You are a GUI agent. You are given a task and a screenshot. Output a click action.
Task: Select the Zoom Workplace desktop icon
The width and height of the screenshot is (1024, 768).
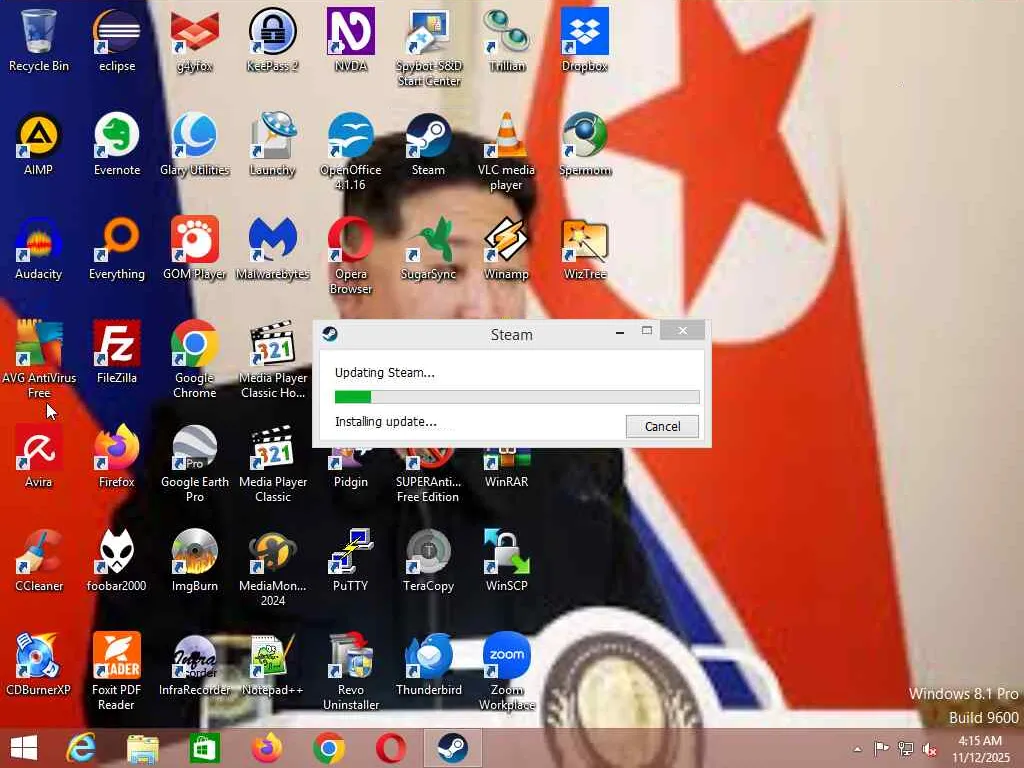506,671
